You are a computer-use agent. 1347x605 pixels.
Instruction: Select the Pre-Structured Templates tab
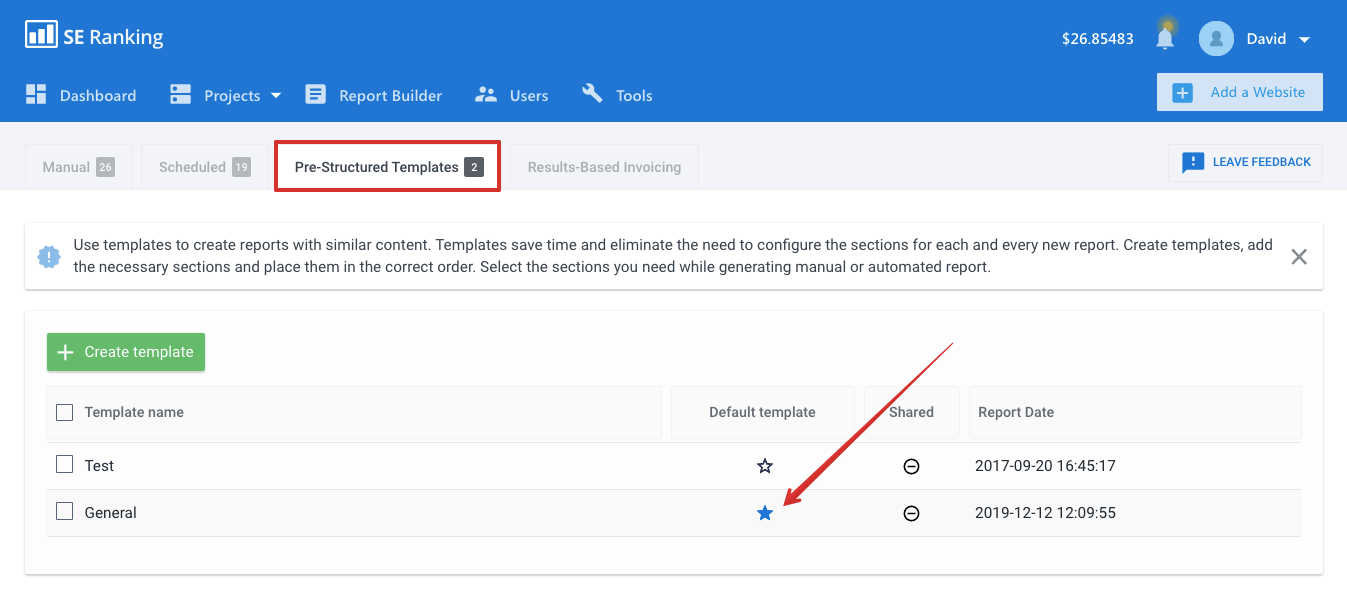pos(388,167)
